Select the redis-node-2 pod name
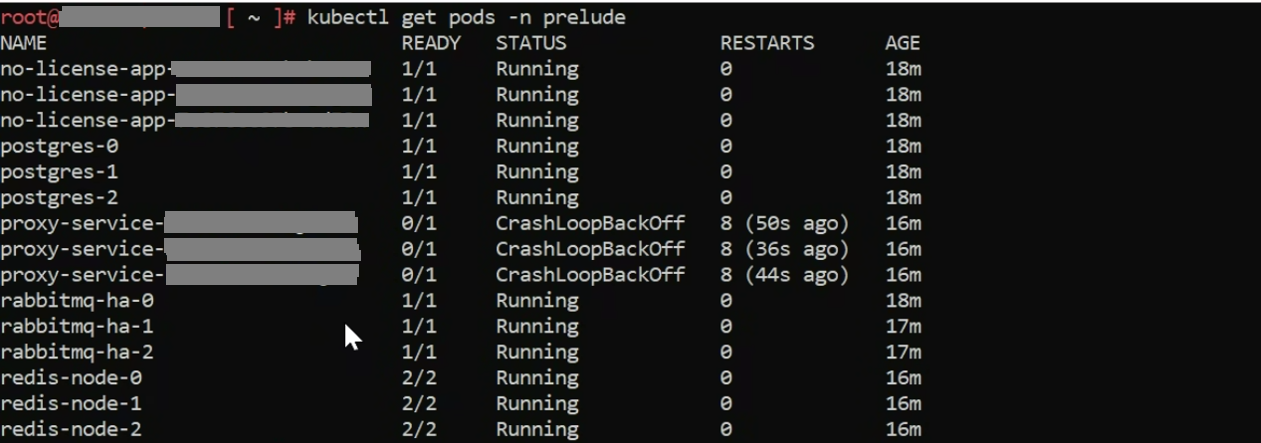Screen dimensions: 1261x443 (71, 430)
